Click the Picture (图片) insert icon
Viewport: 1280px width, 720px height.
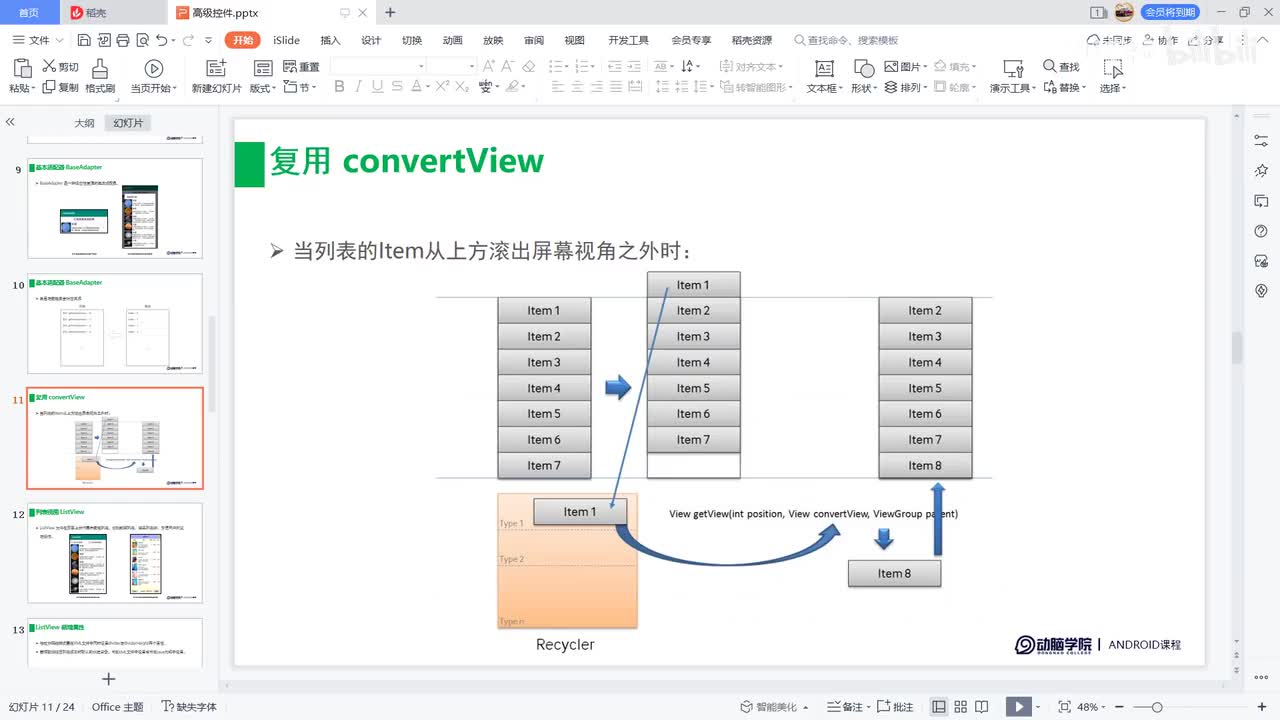click(892, 66)
